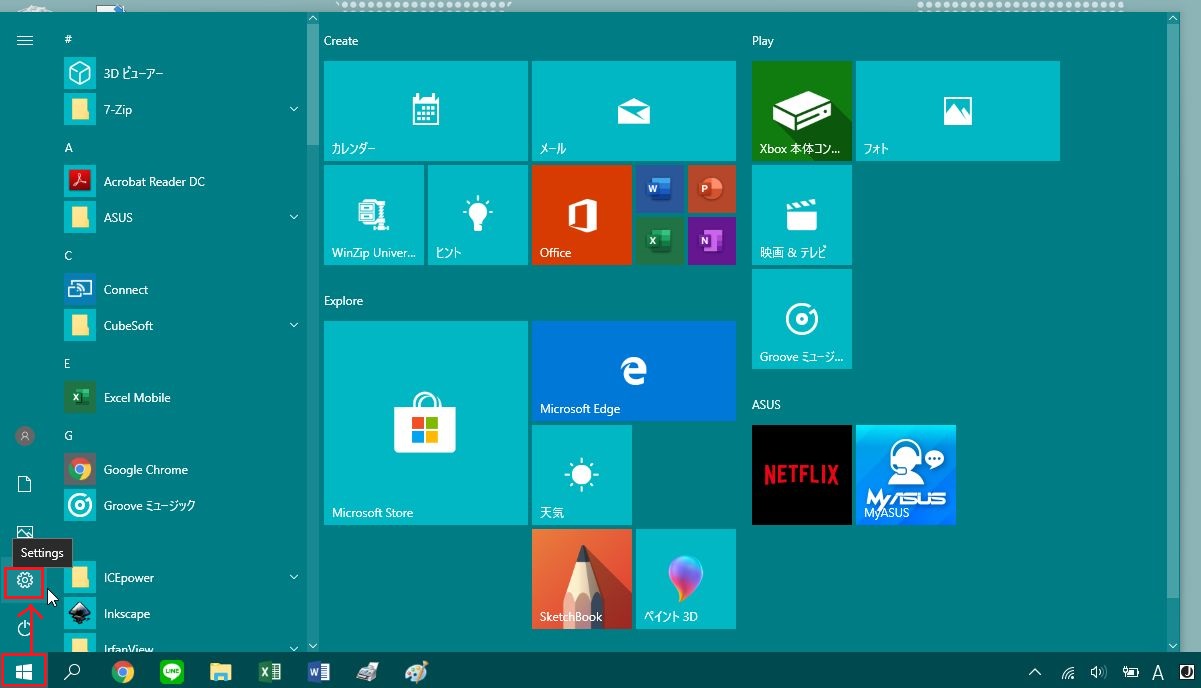
Task: Click the Power icon in Start rail
Action: 25,627
